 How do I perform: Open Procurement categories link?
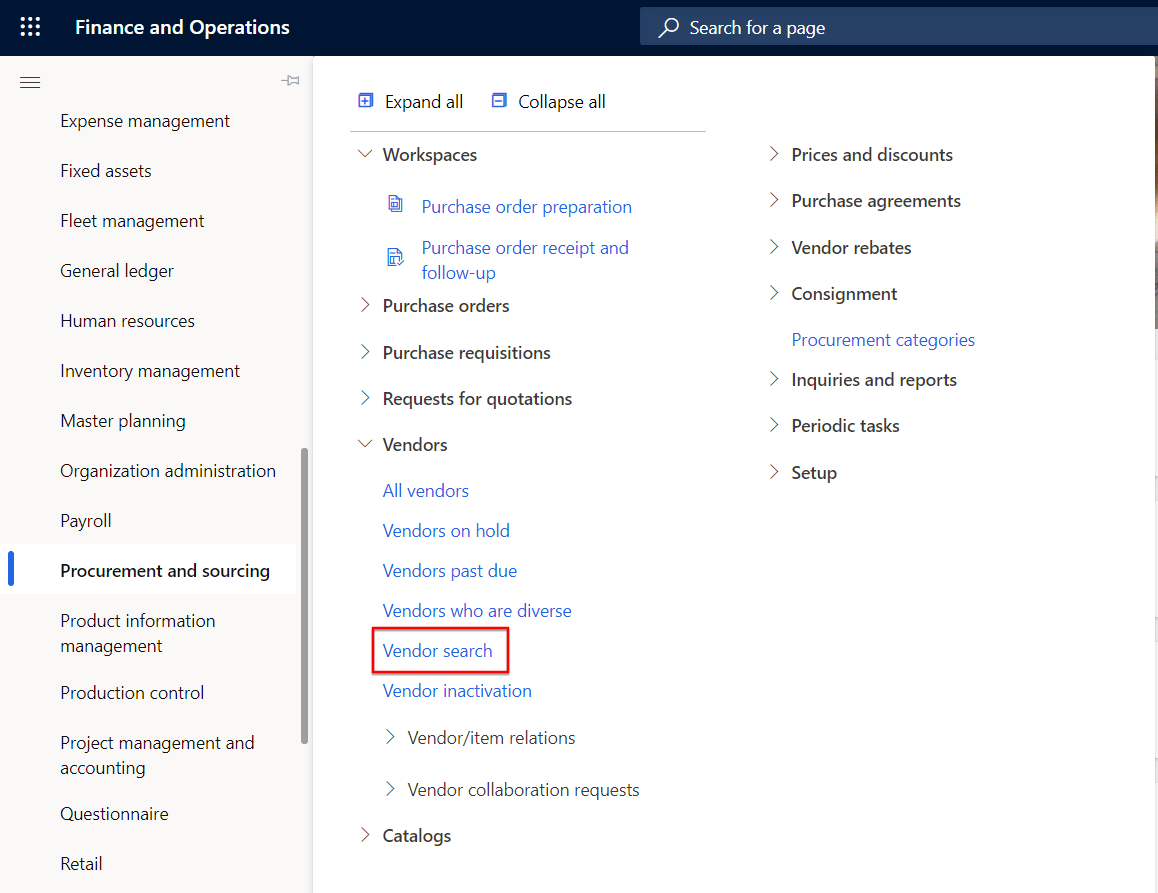coord(883,340)
